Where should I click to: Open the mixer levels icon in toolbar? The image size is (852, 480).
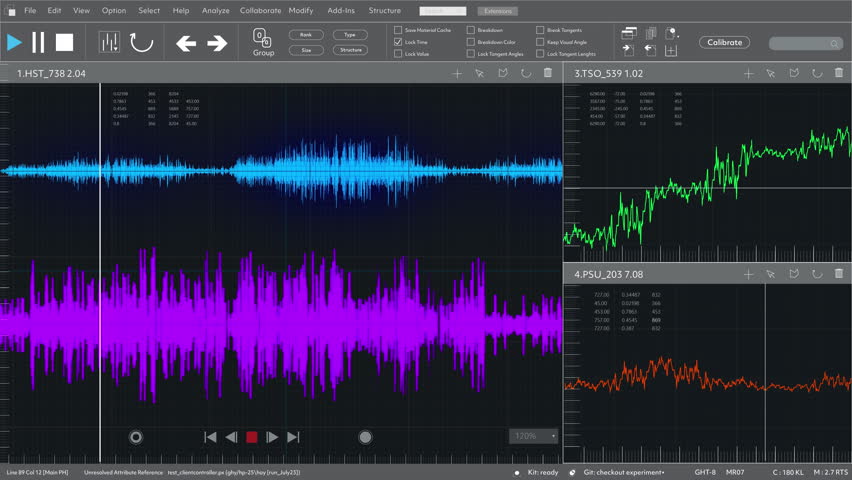[109, 42]
